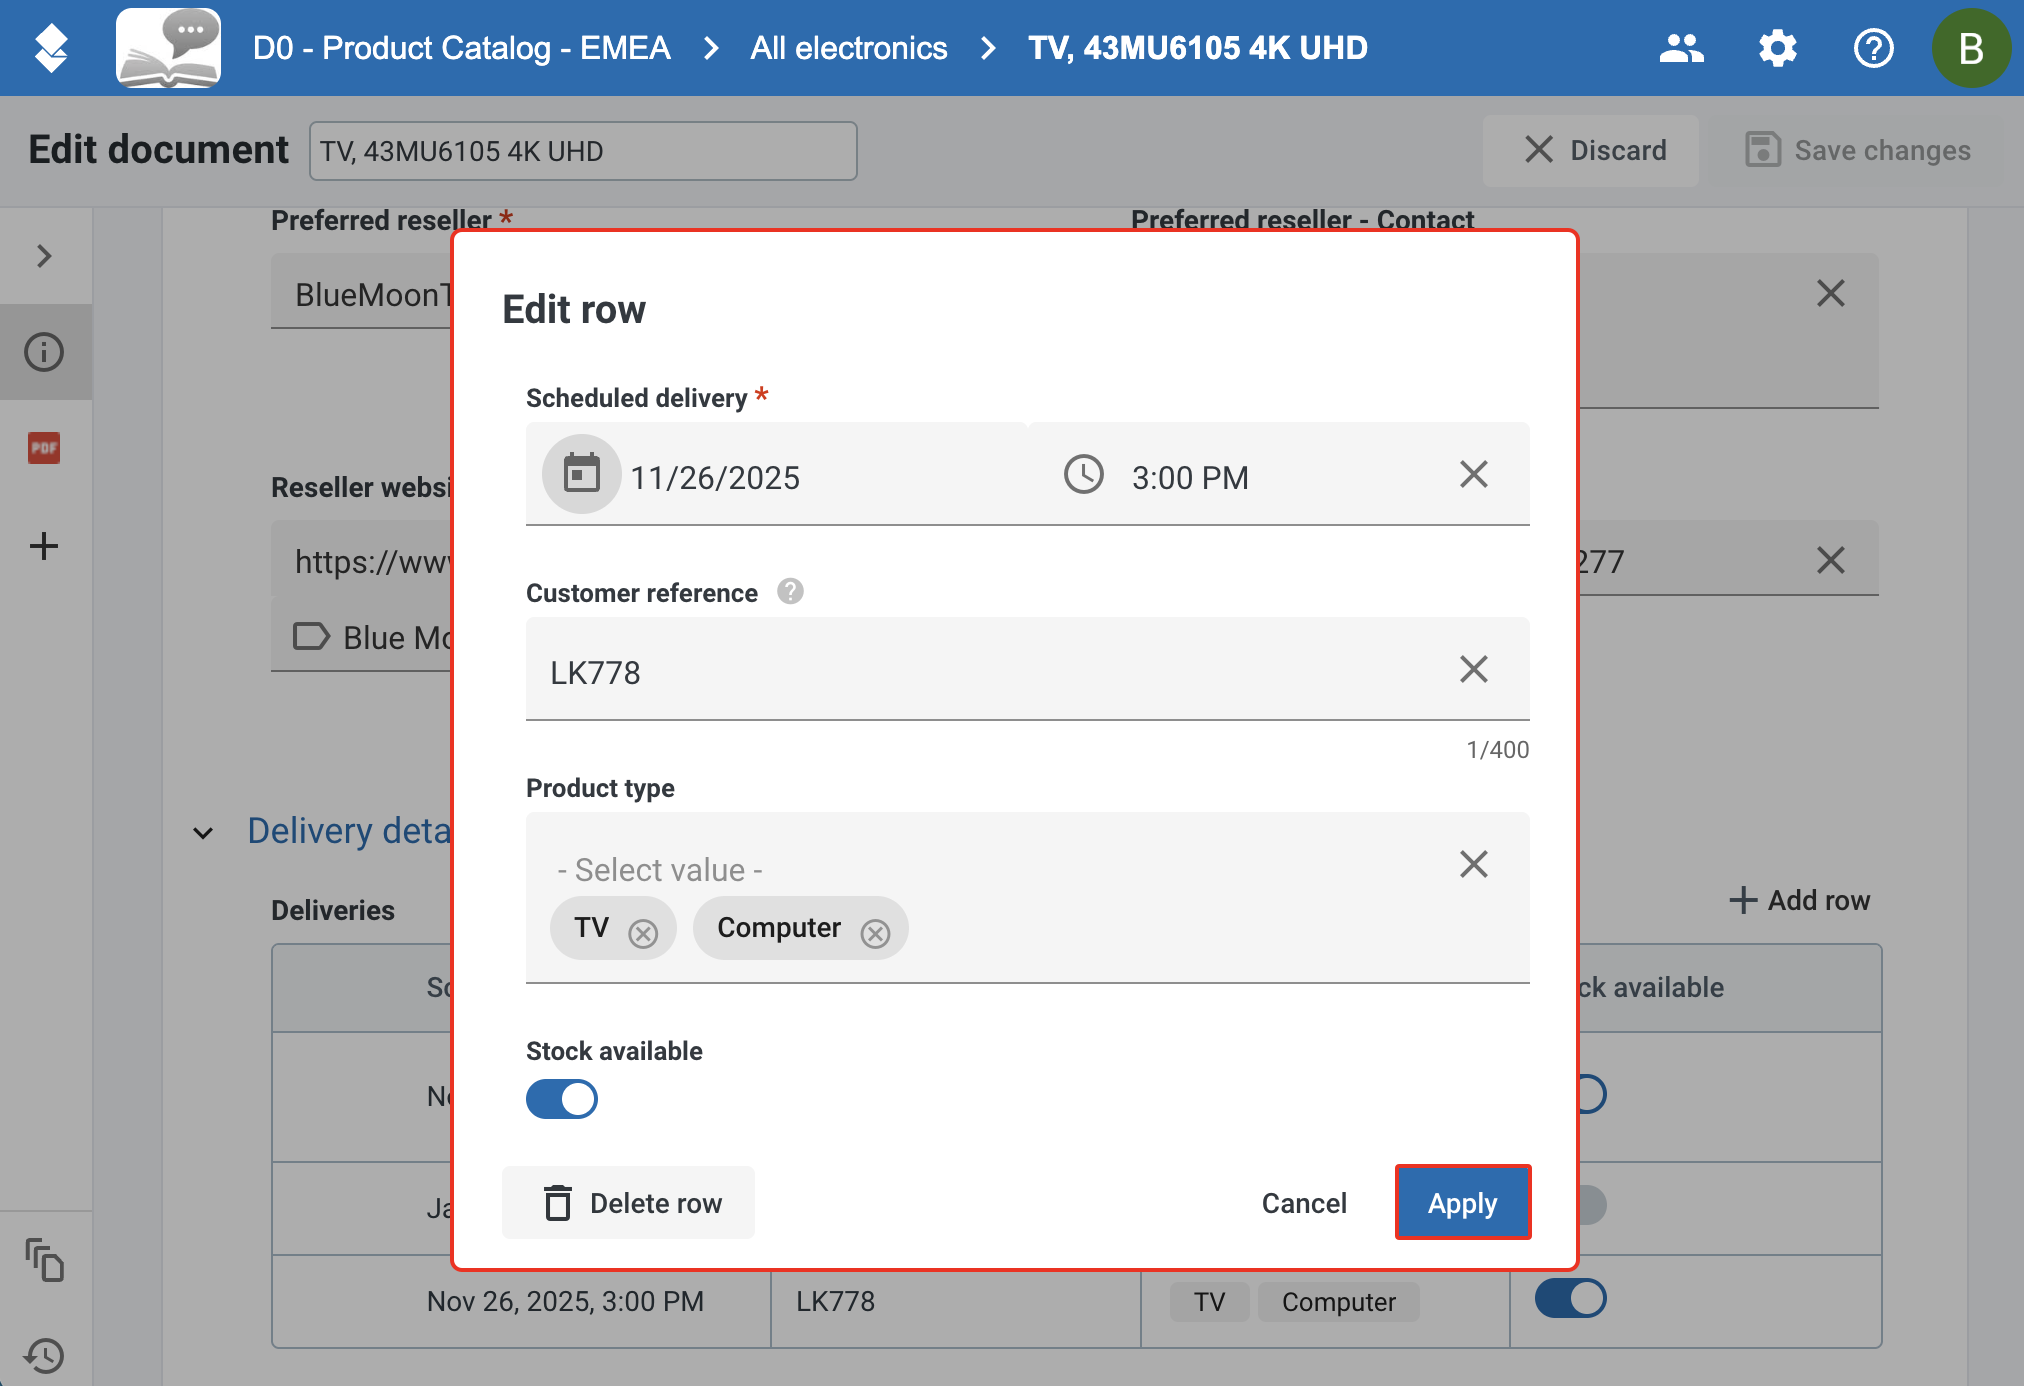Open the clock time picker icon
The image size is (2024, 1386).
pyautogui.click(x=1083, y=474)
